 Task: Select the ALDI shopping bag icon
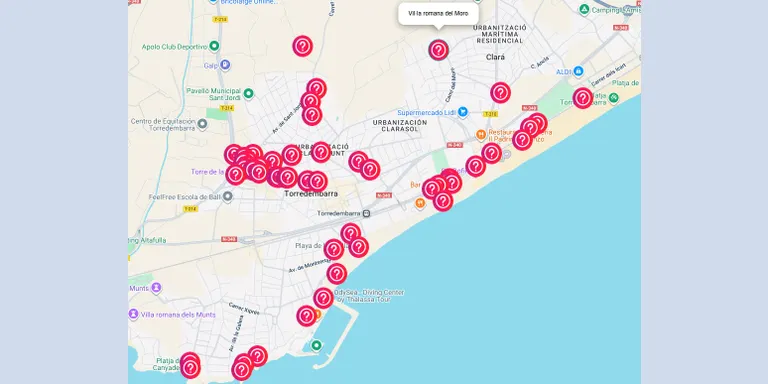[x=578, y=72]
